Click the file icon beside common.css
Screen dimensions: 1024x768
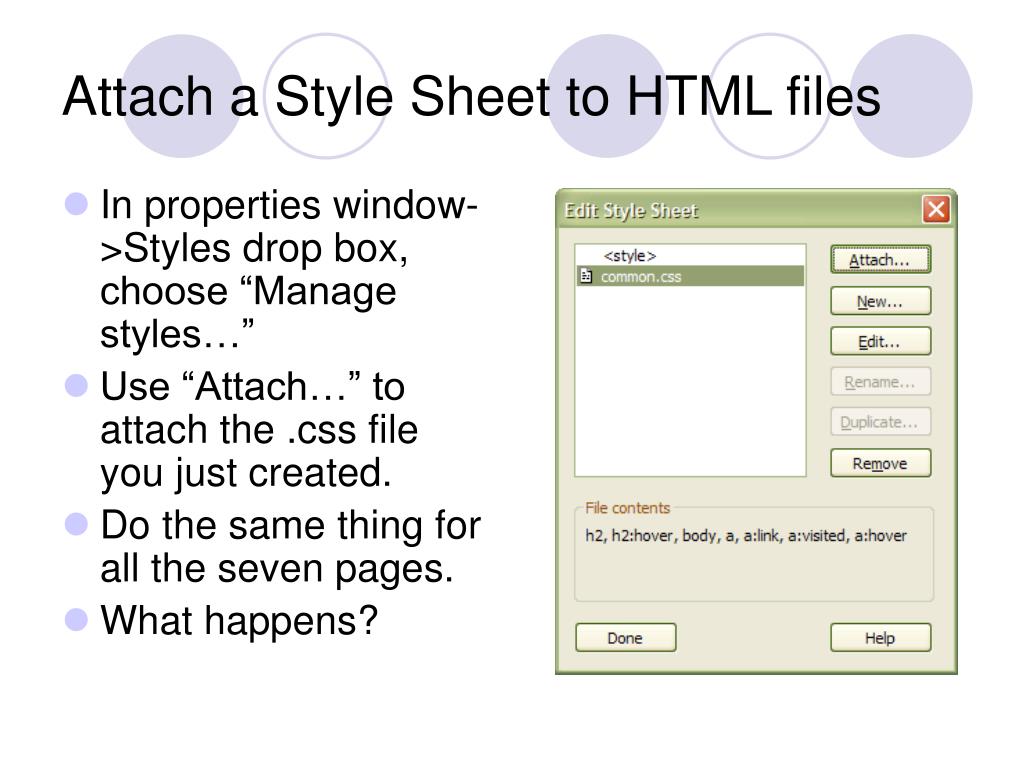586,276
